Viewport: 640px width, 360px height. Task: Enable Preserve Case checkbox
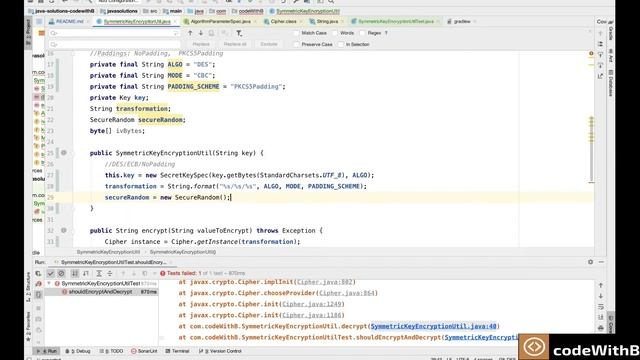tap(296, 44)
